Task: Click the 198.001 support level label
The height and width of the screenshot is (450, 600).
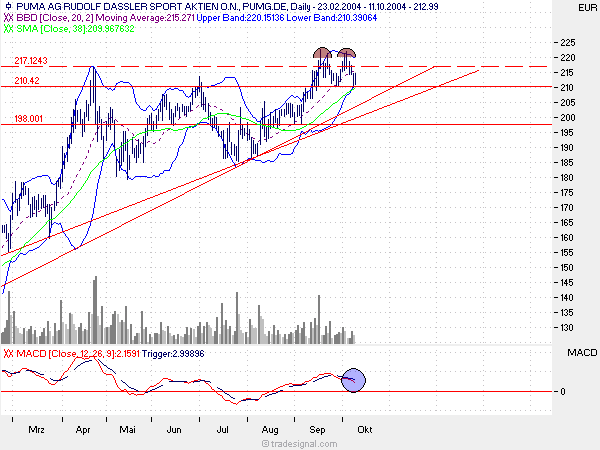Action: click(x=28, y=119)
